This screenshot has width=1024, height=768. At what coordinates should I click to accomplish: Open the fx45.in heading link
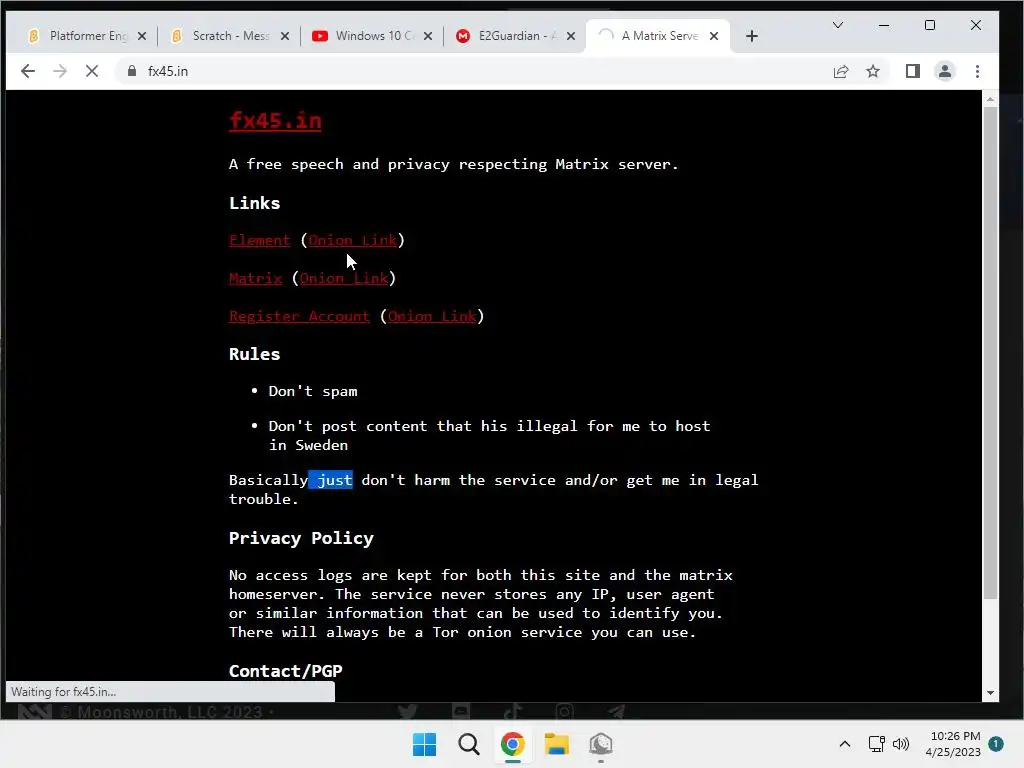(275, 121)
